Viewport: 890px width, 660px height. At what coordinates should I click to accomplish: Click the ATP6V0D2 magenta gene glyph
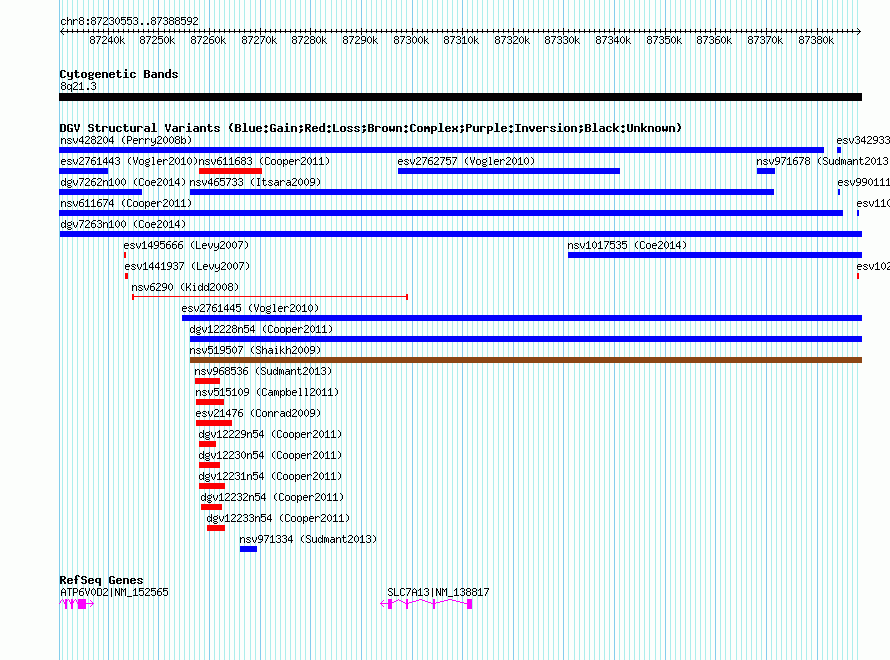pyautogui.click(x=77, y=604)
